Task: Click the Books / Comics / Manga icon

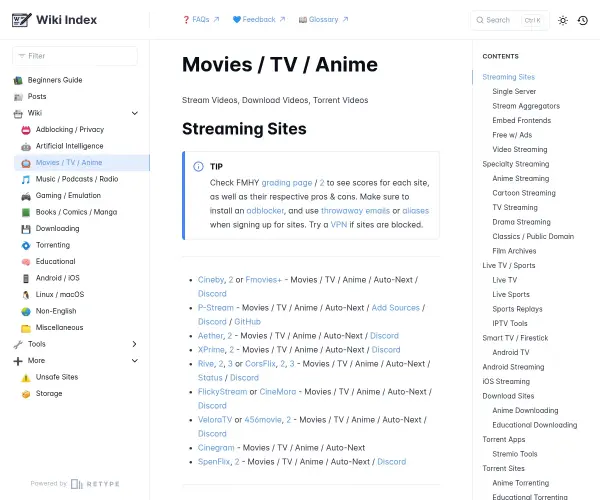Action: [x=26, y=212]
